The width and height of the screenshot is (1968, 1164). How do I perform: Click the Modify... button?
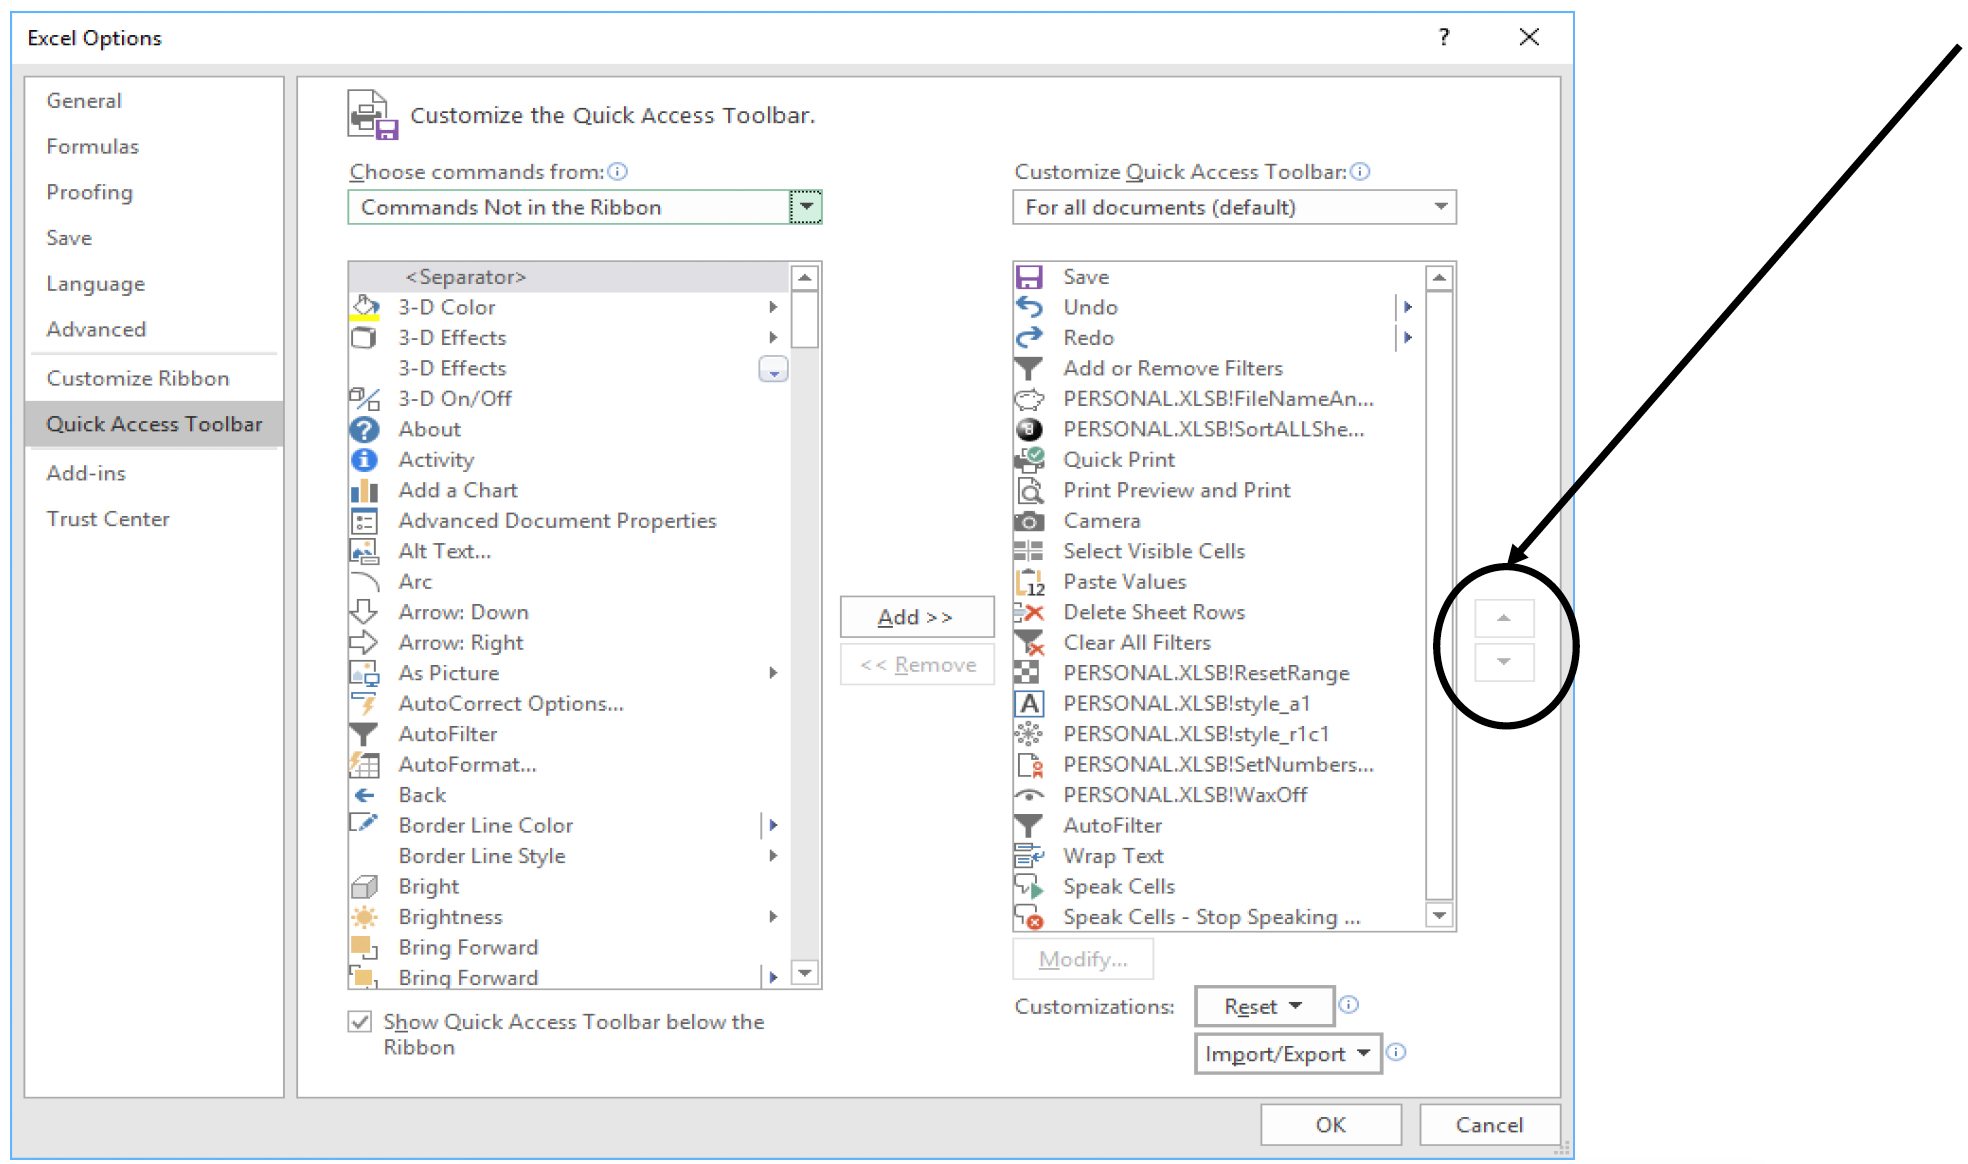coord(1083,959)
